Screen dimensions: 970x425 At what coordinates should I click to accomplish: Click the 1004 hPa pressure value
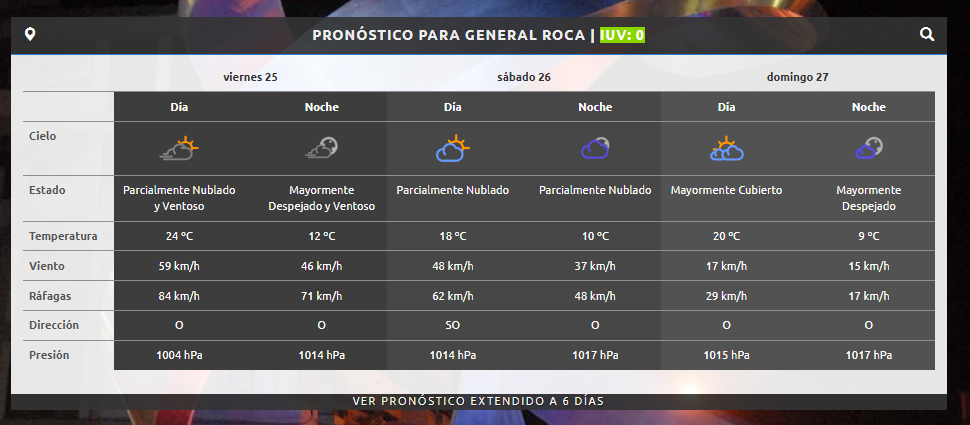[x=179, y=355]
